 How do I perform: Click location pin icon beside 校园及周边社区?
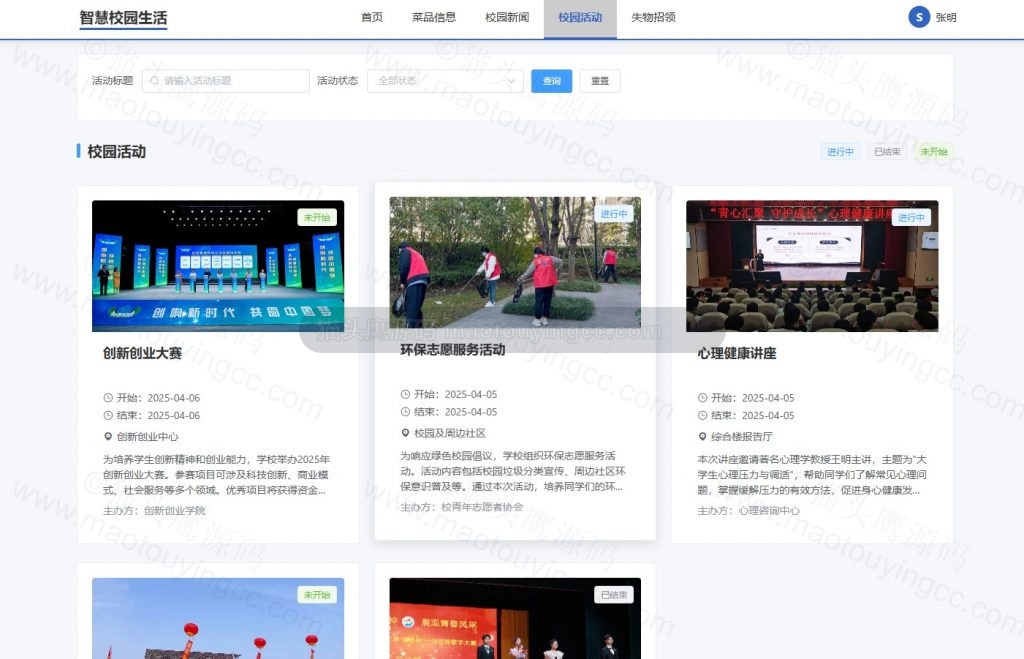pos(405,433)
